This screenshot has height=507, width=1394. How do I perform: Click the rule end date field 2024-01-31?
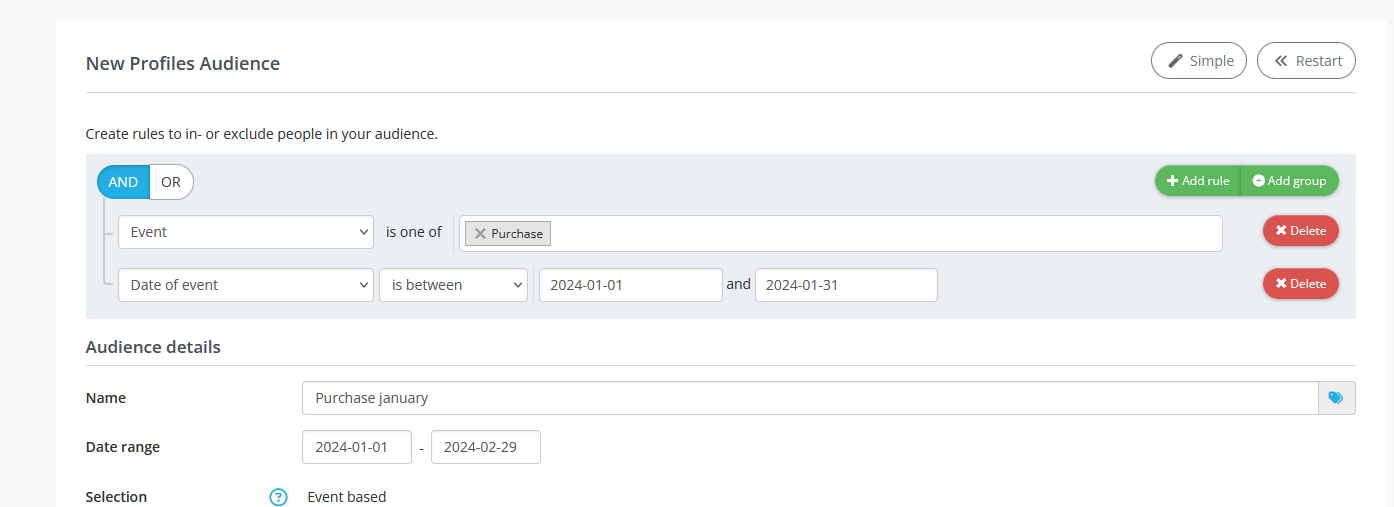pyautogui.click(x=846, y=285)
